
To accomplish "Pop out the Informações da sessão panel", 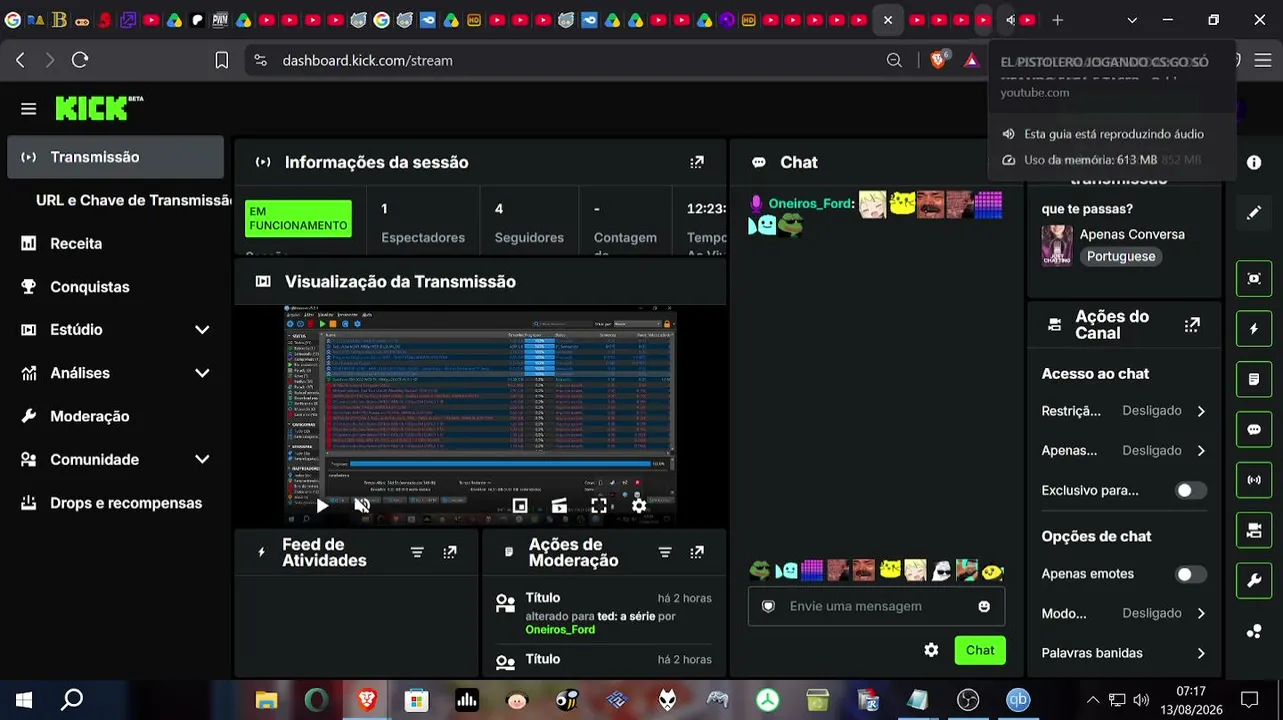I will [697, 162].
